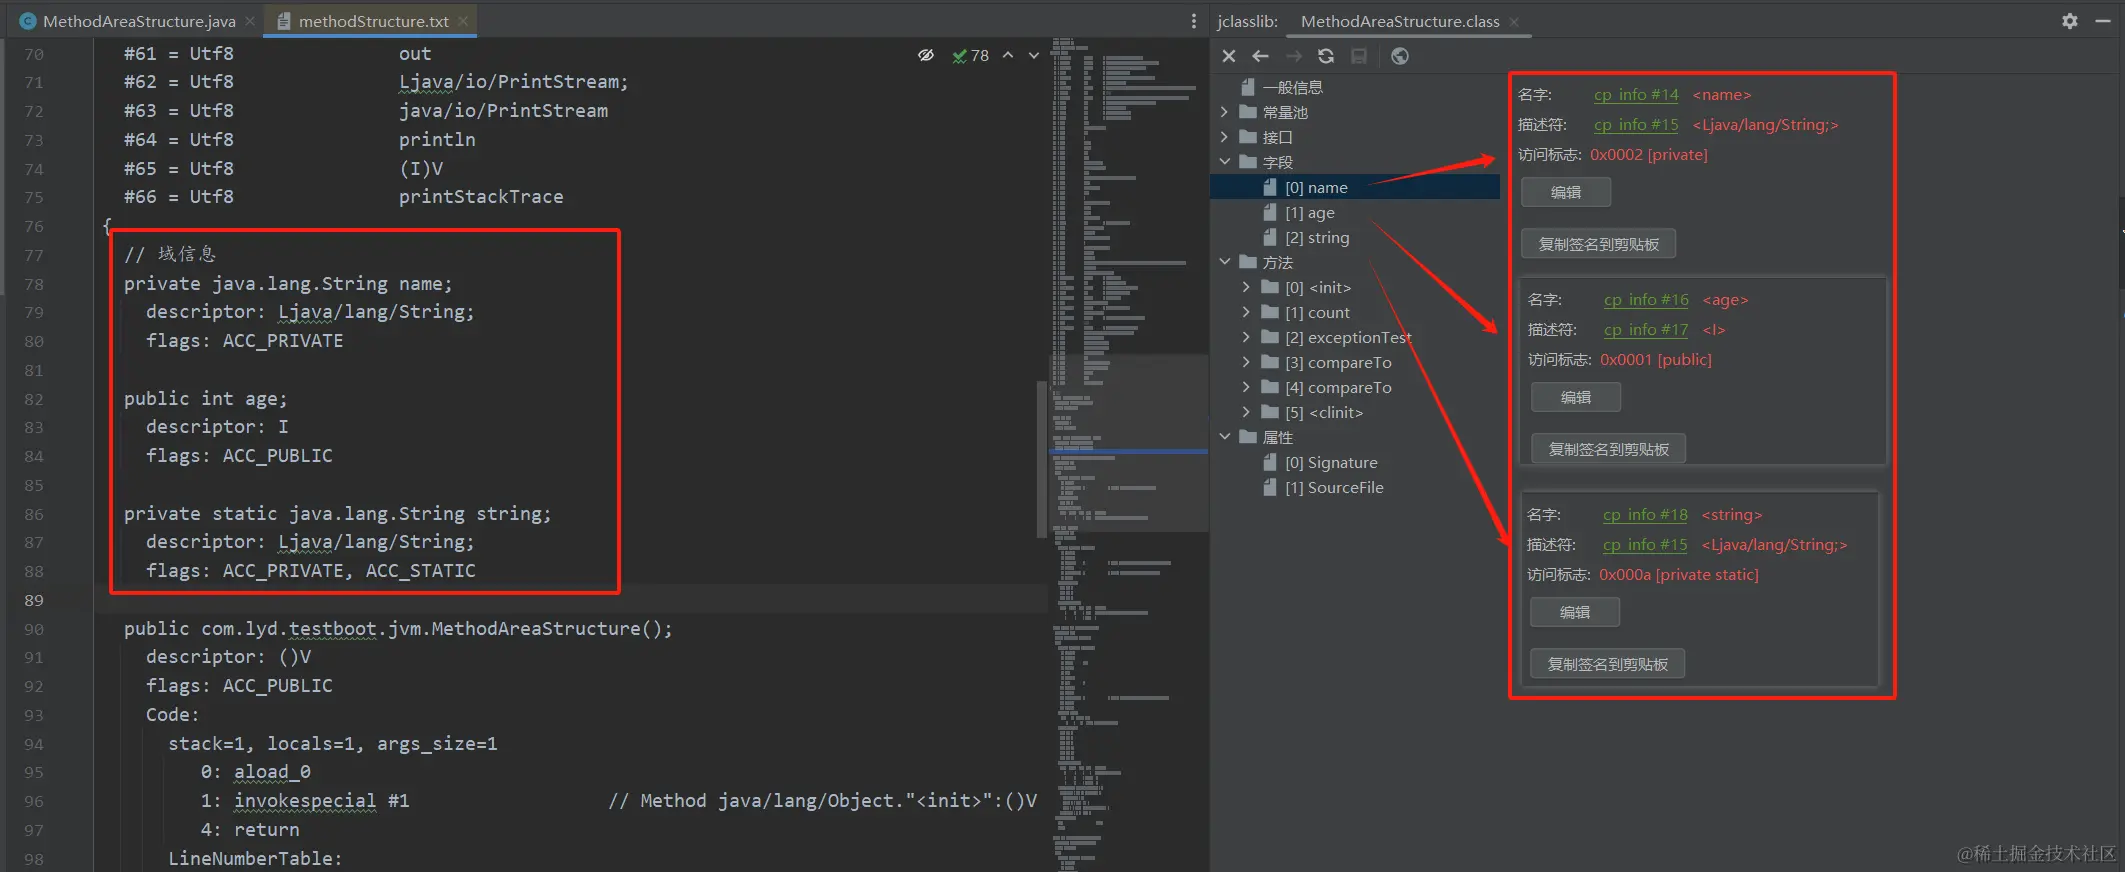Switch to MethodAreaStructure.java tab
The image size is (2125, 872).
tap(139, 21)
